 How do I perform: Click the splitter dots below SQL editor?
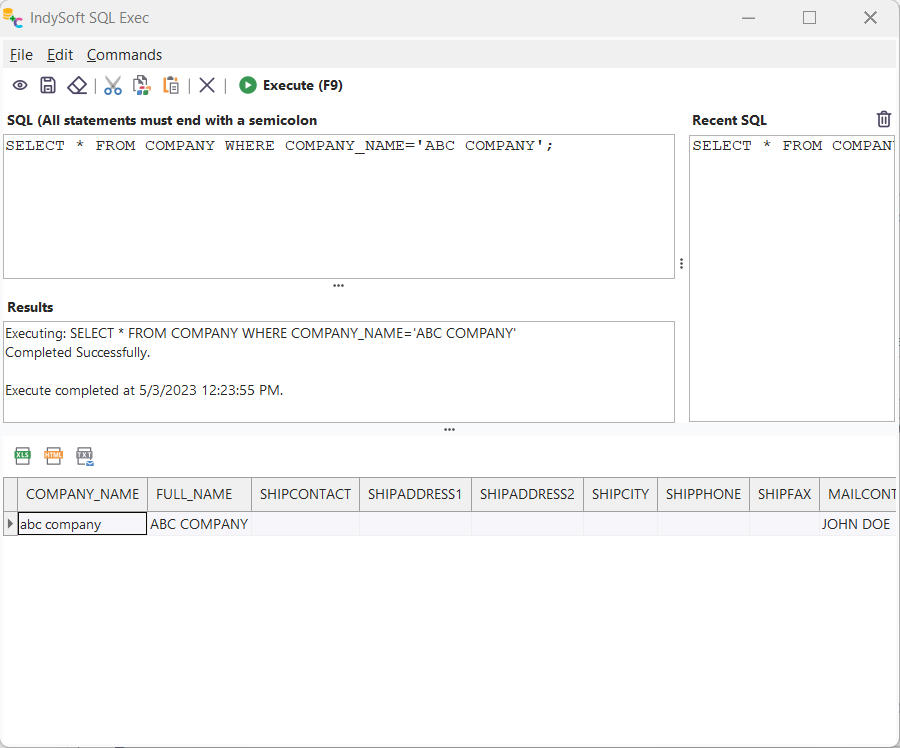pyautogui.click(x=338, y=286)
